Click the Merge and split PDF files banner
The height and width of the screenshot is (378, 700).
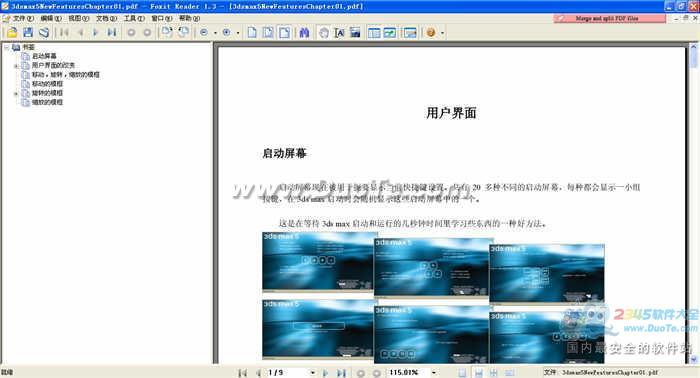click(609, 18)
